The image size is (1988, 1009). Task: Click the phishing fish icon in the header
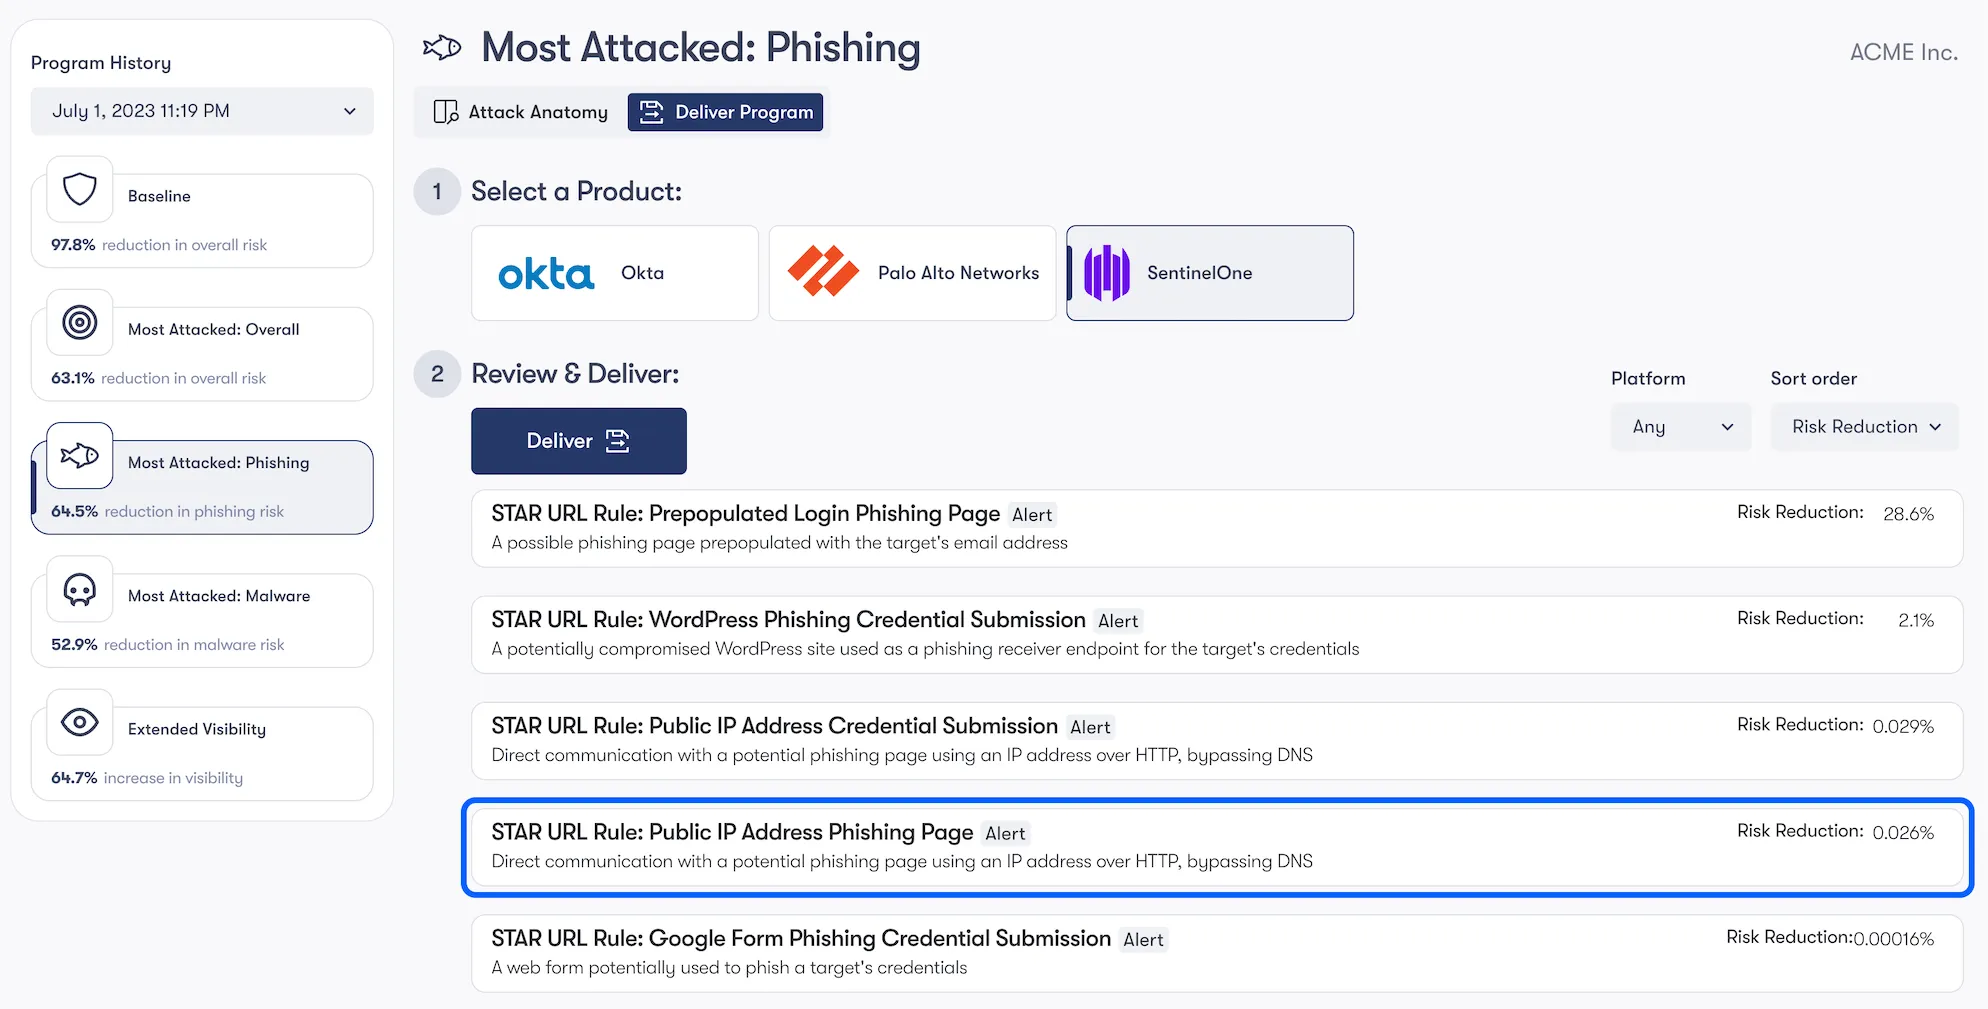441,46
